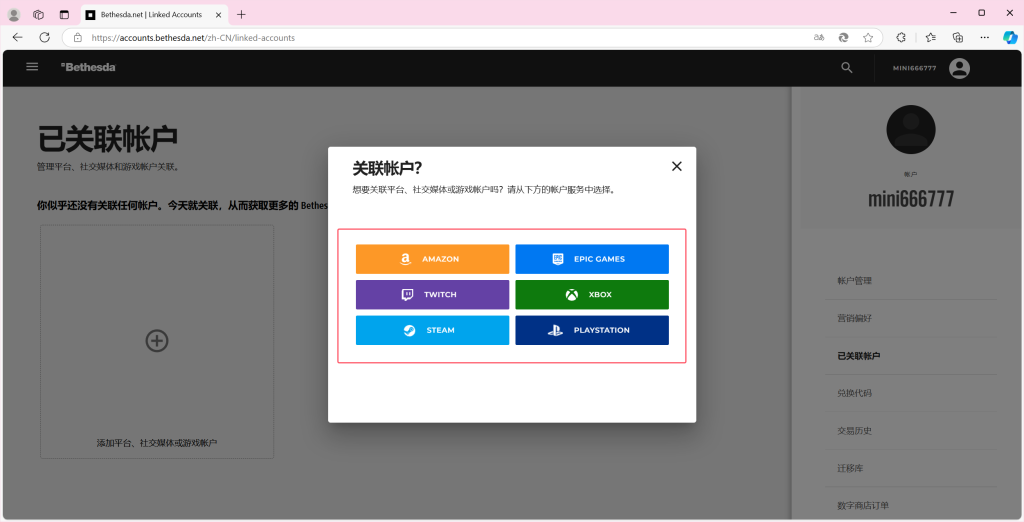Close the 关联帐户 dialog
Image resolution: width=1024 pixels, height=522 pixels.
tap(677, 167)
